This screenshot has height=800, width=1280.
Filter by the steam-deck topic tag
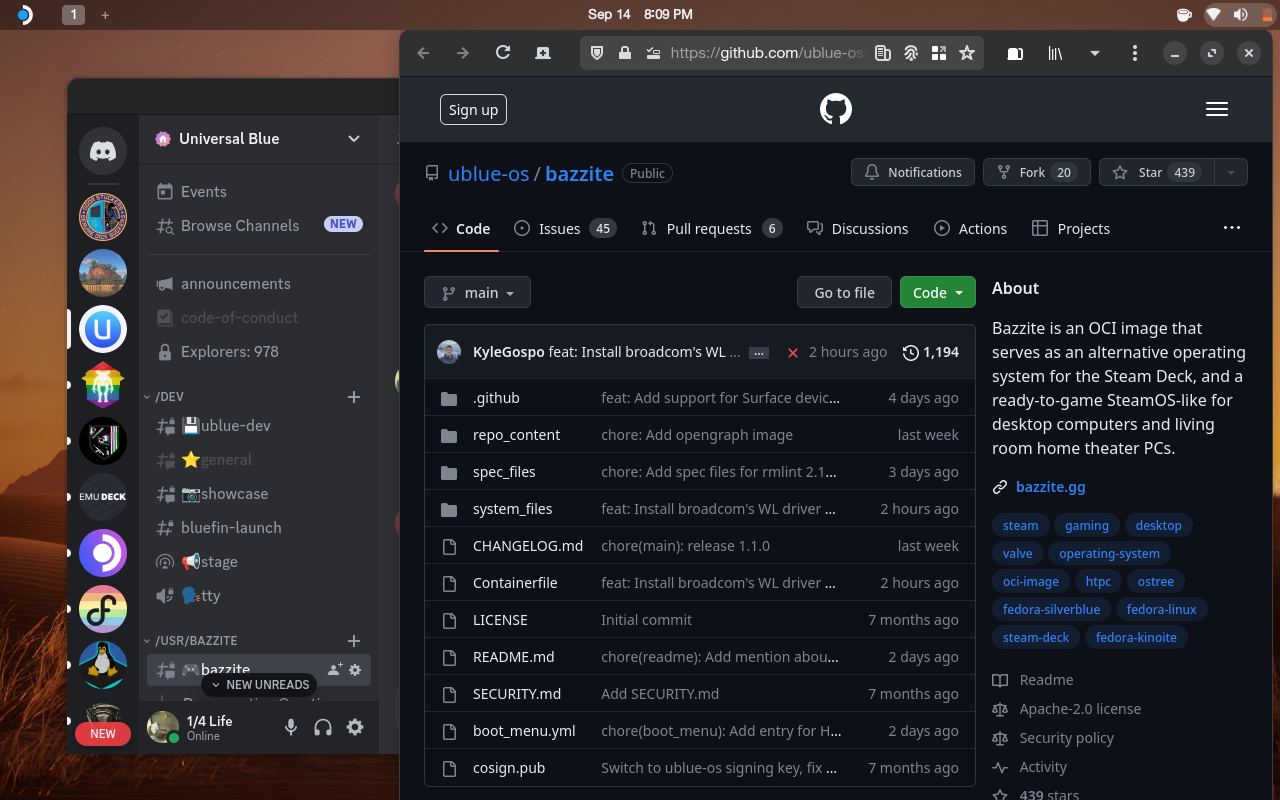point(1036,637)
